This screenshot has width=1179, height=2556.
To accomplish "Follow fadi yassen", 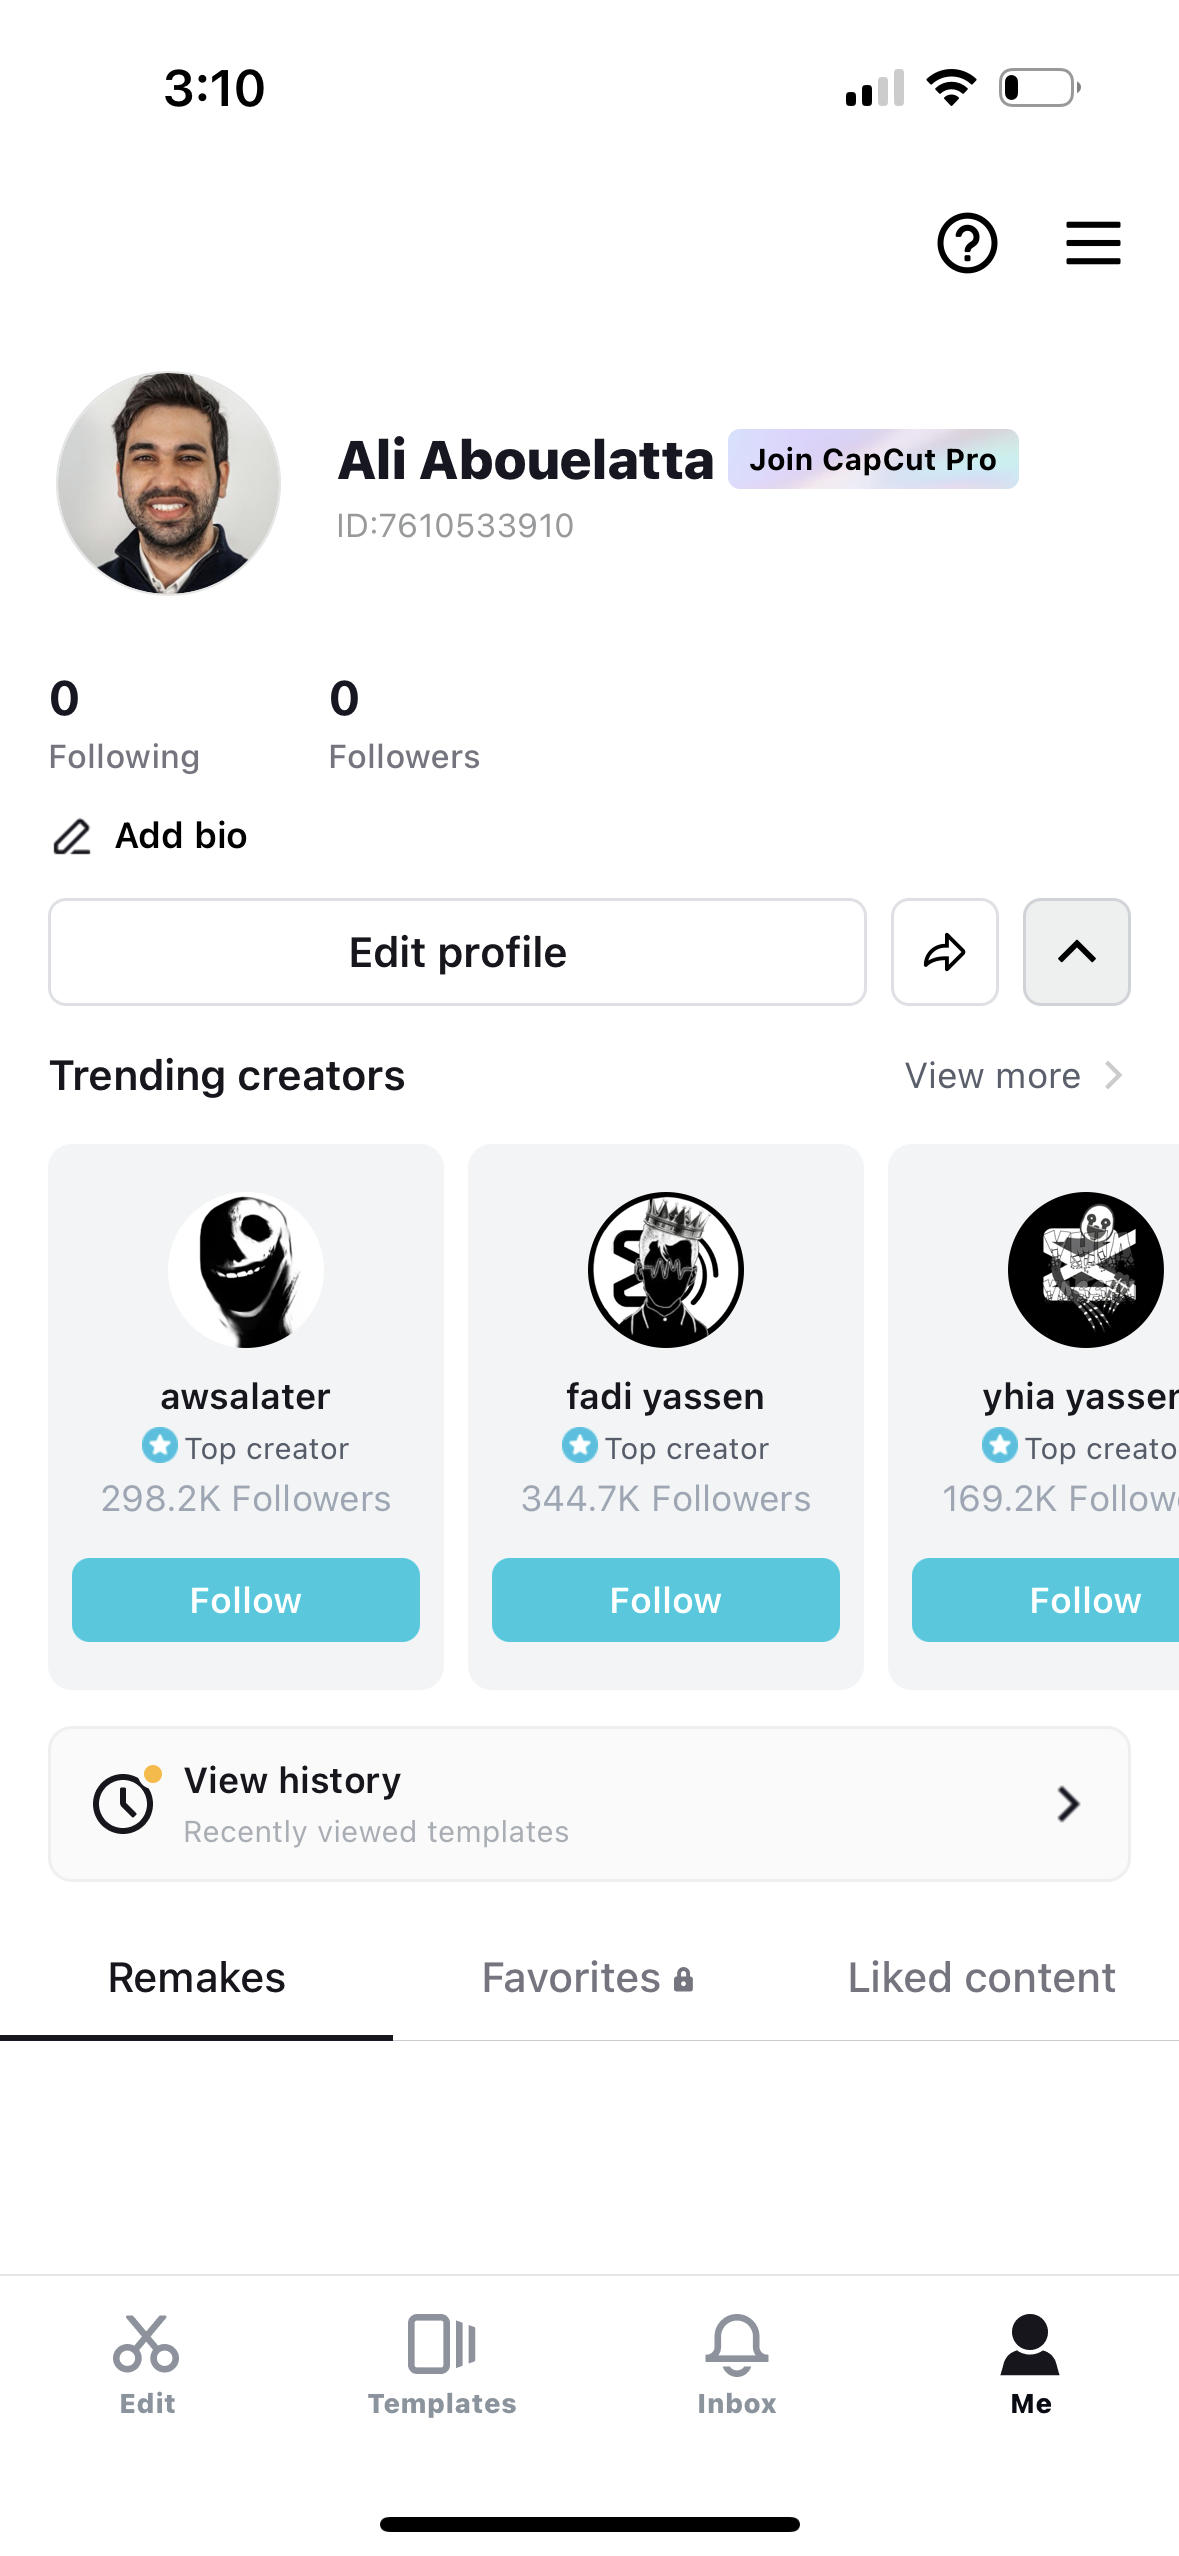I will 665,1600.
